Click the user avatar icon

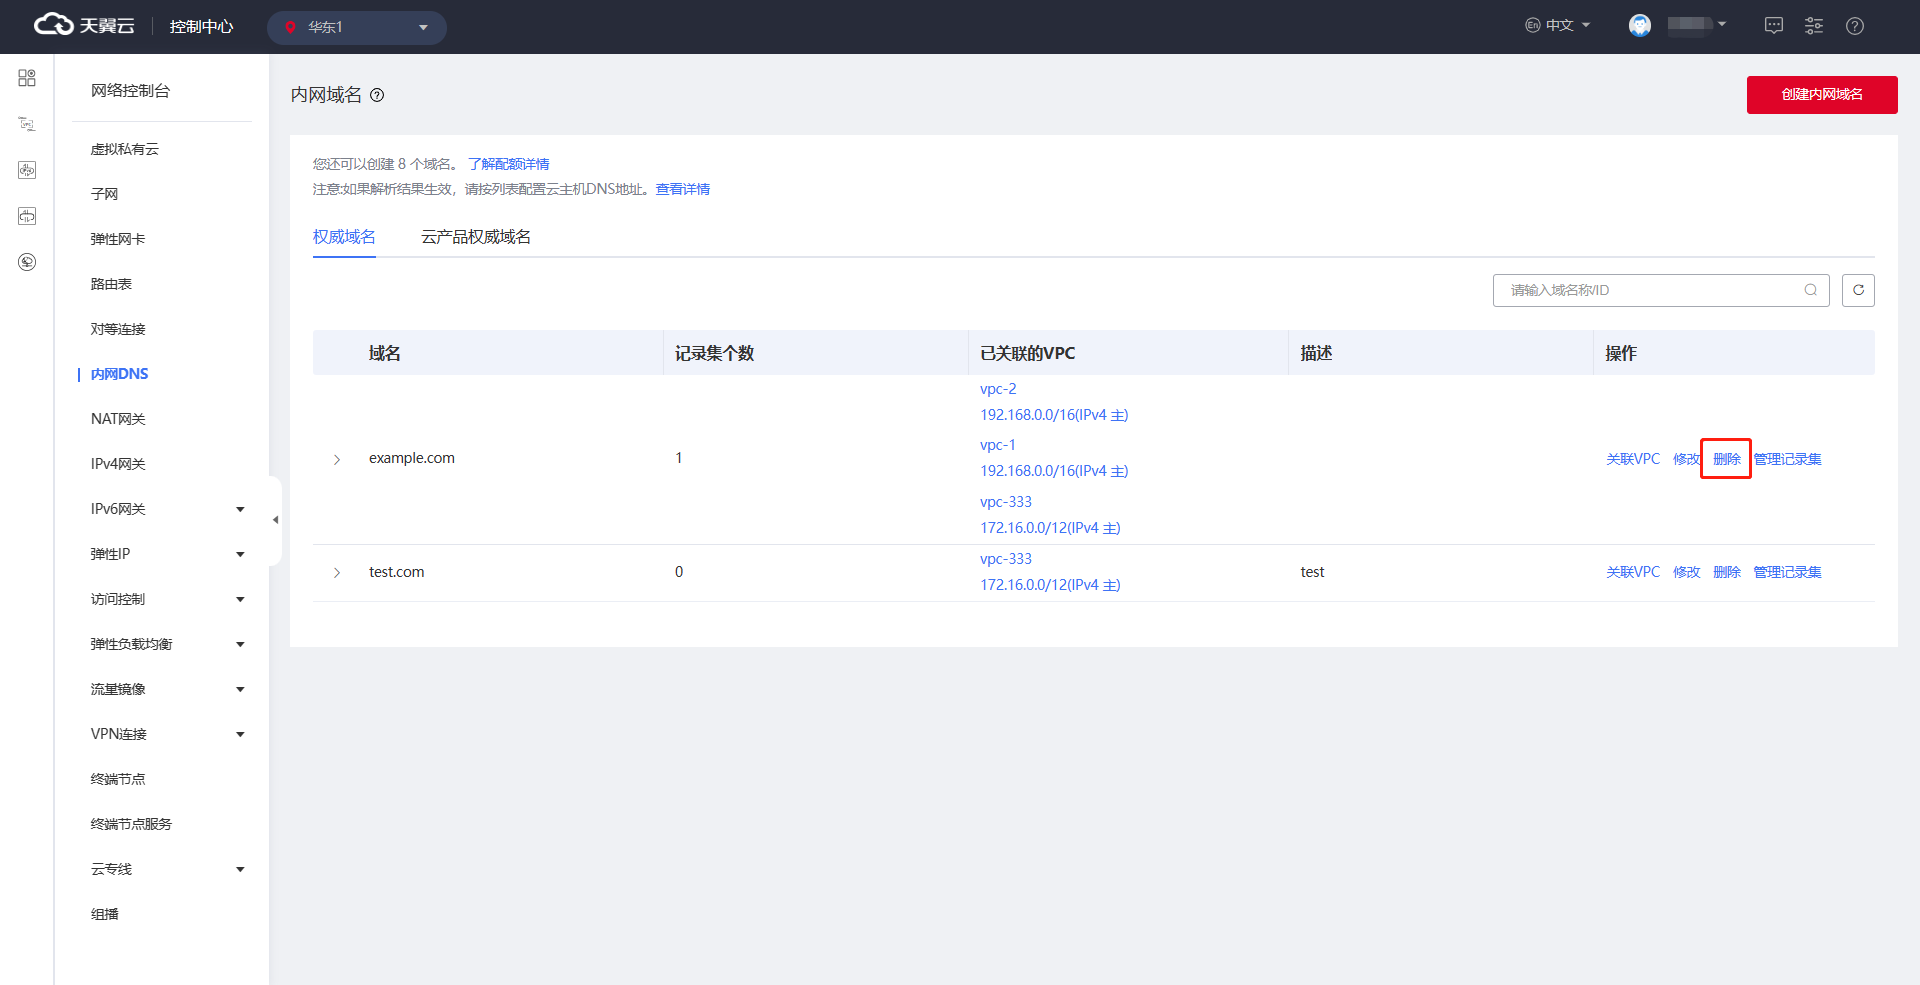pyautogui.click(x=1640, y=26)
